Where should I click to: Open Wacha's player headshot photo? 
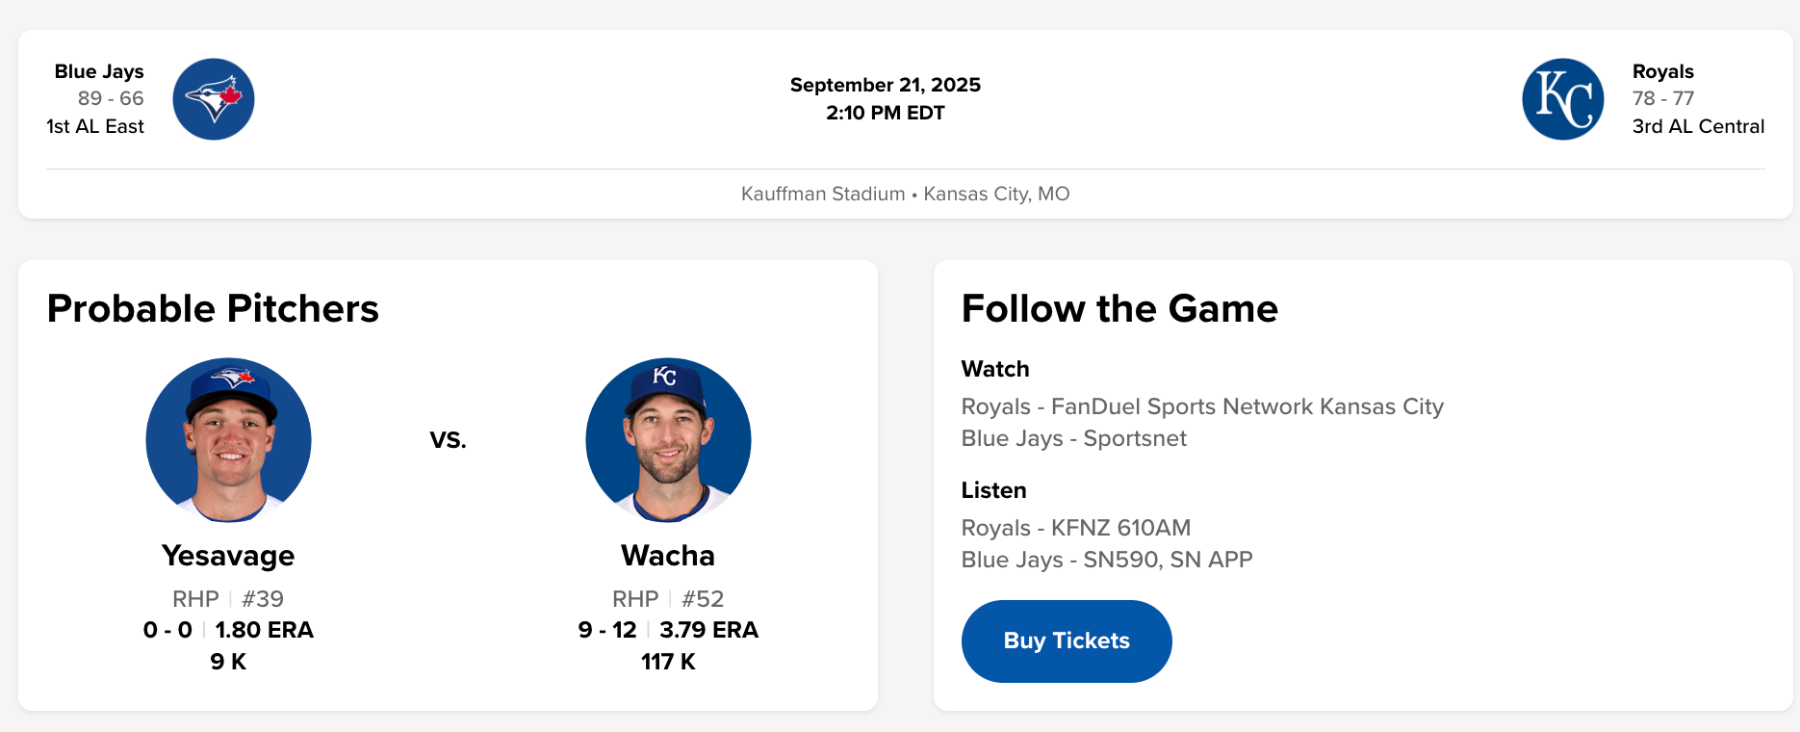pos(668,440)
